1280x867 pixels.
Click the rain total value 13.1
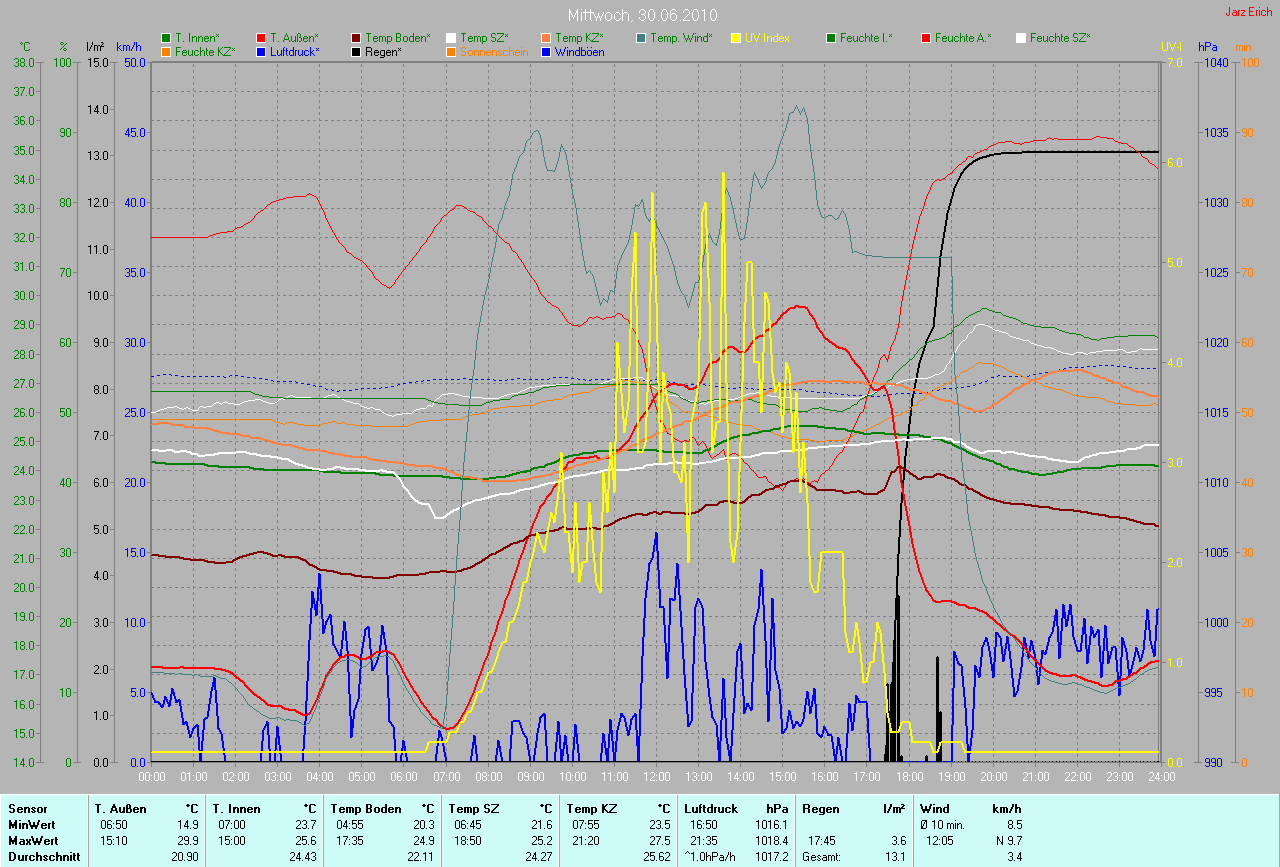(895, 857)
